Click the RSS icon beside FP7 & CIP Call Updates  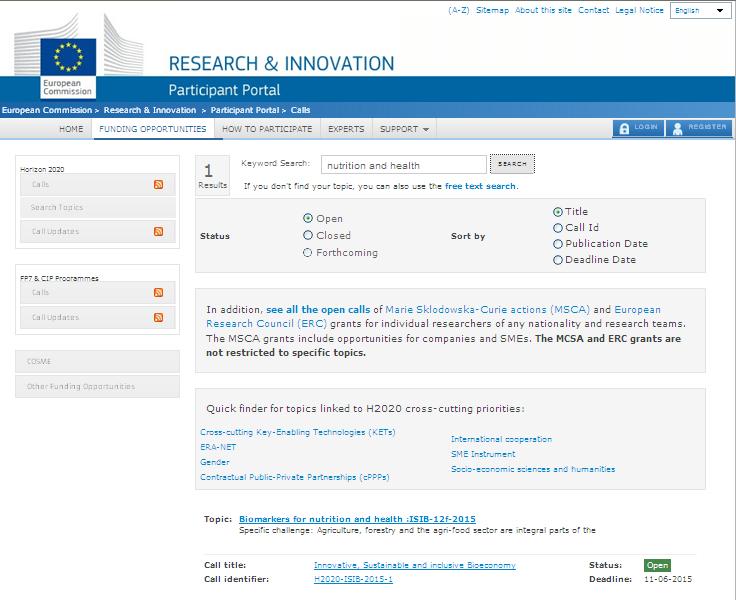point(159,317)
